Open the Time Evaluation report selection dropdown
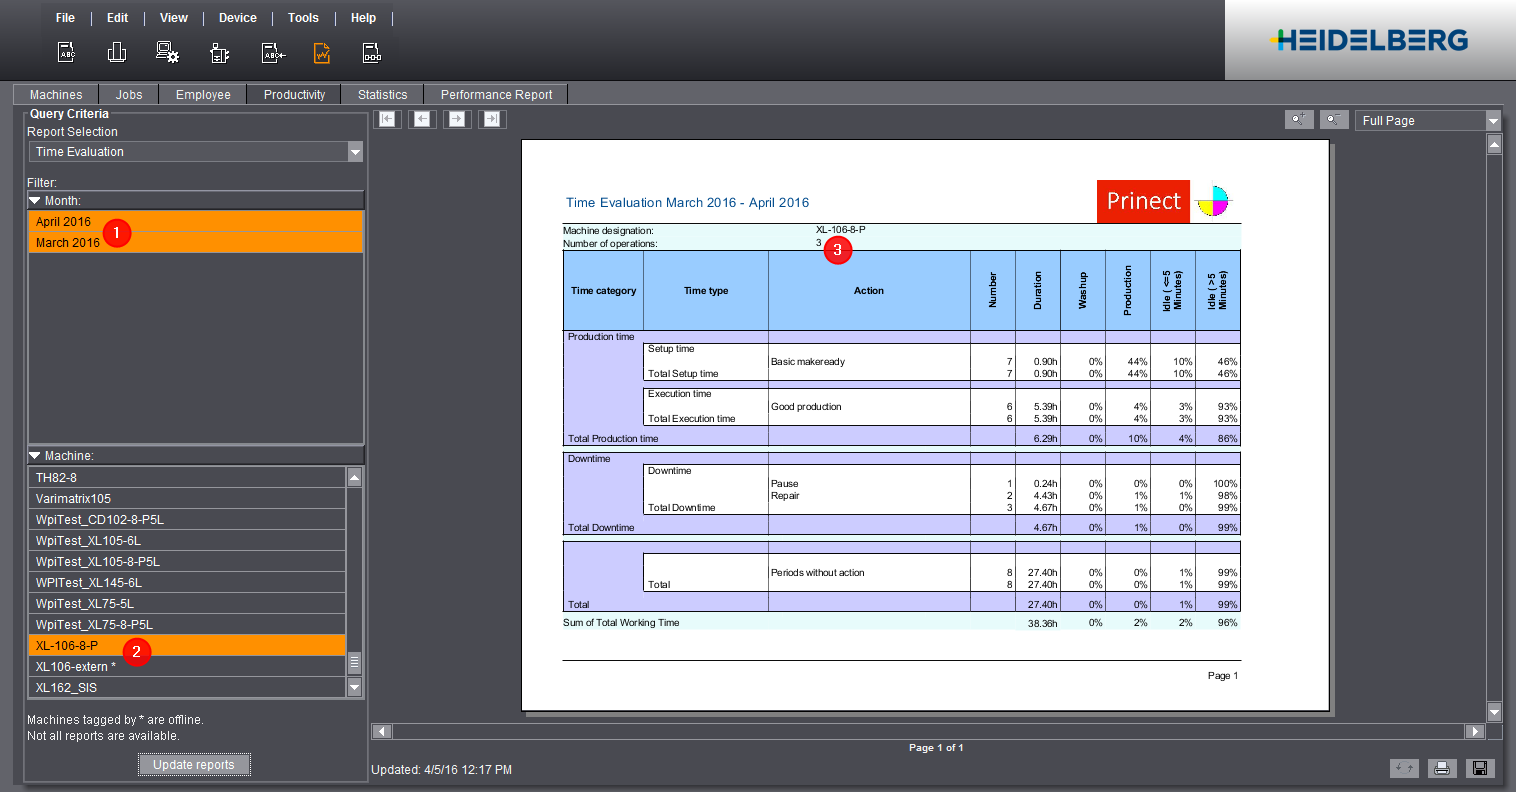This screenshot has height=792, width=1516. (x=355, y=152)
